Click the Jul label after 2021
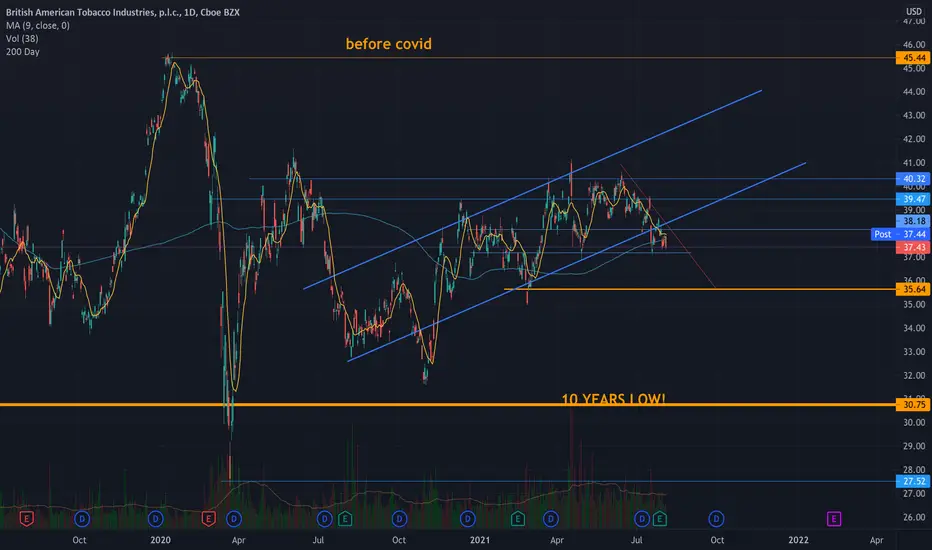Image resolution: width=932 pixels, height=550 pixels. [637, 540]
